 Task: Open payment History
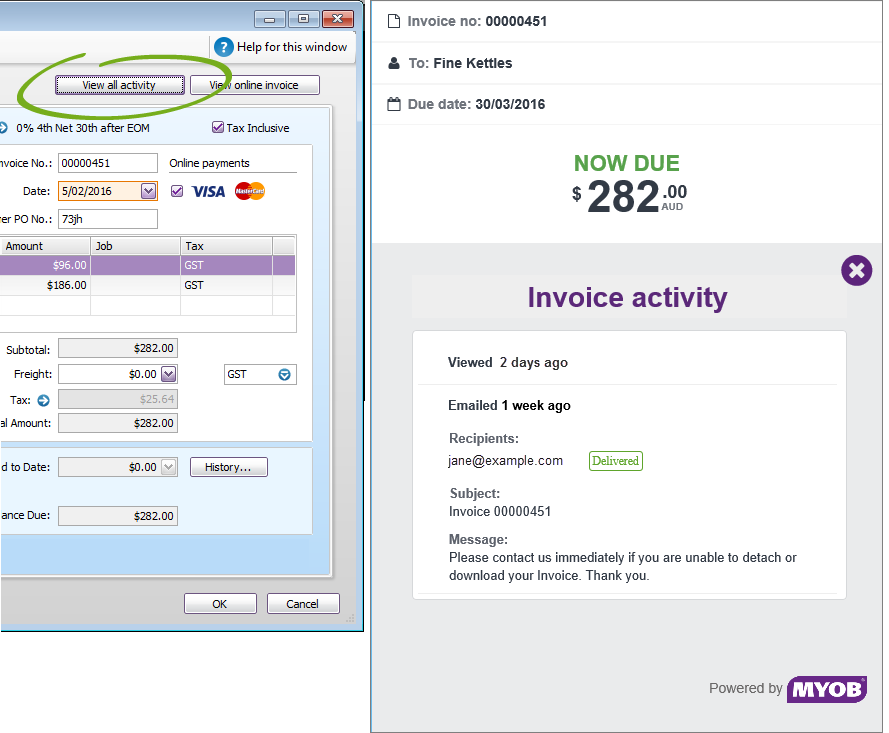(228, 467)
